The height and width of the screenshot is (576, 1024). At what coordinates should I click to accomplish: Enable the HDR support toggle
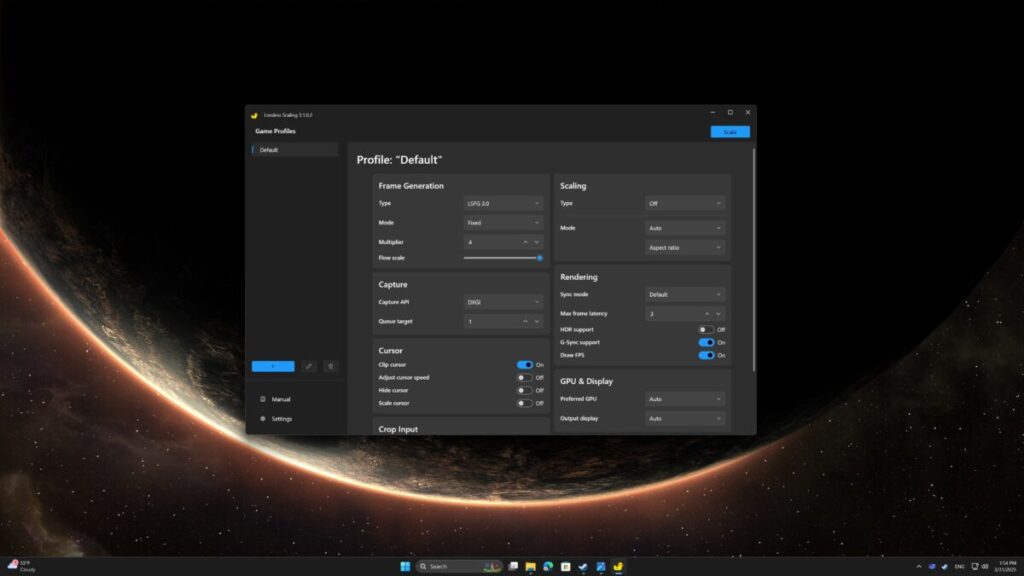(706, 330)
